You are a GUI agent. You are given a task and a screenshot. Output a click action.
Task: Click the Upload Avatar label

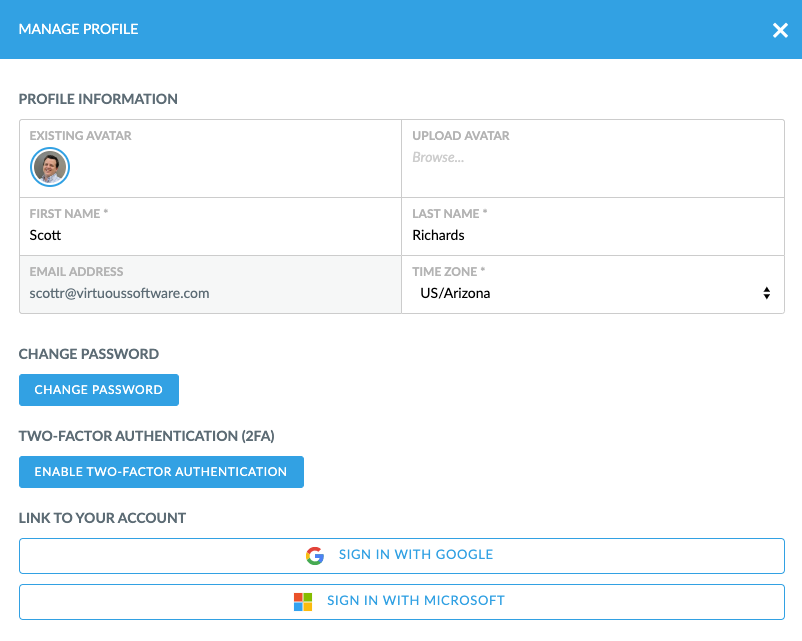pyautogui.click(x=461, y=136)
